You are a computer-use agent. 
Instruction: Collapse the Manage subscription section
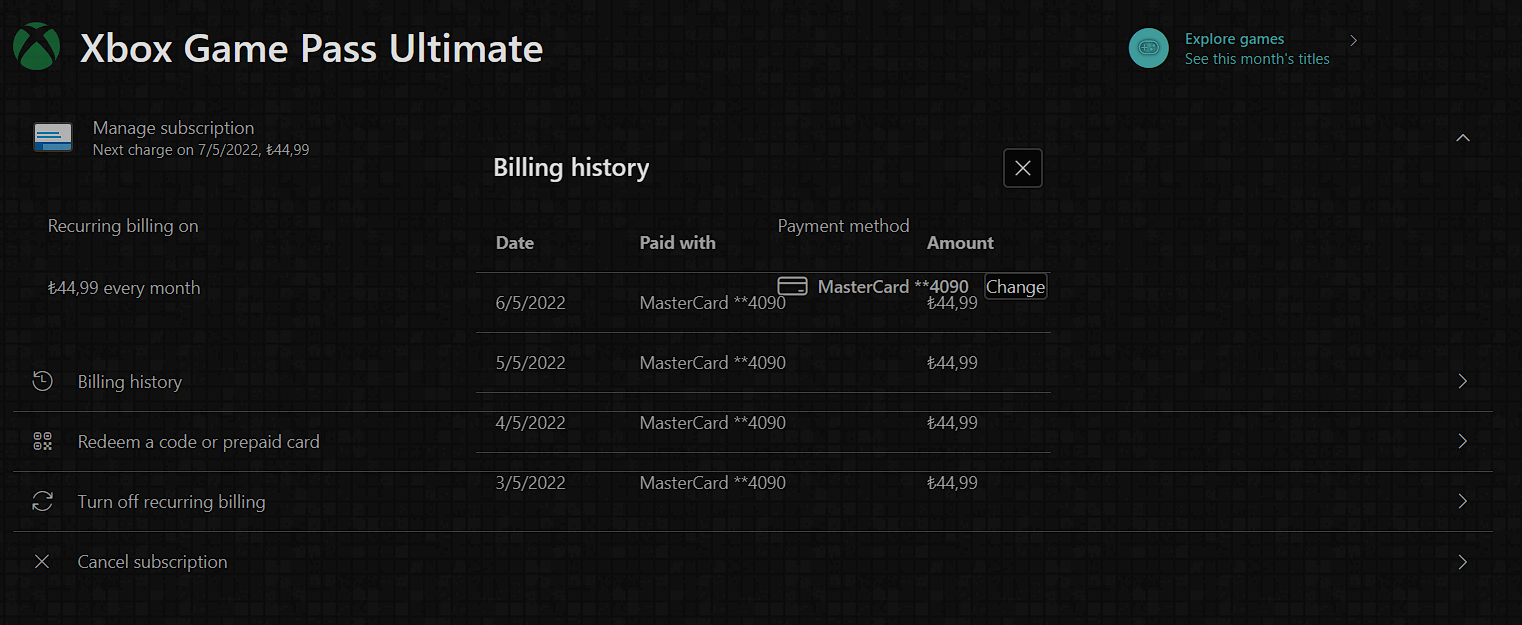coord(1462,138)
